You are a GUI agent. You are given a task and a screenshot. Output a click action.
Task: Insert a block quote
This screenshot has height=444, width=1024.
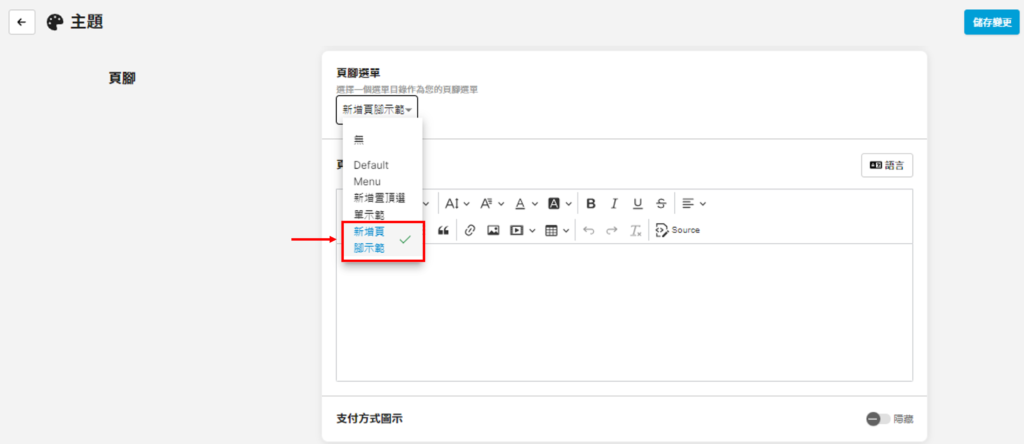tap(443, 230)
